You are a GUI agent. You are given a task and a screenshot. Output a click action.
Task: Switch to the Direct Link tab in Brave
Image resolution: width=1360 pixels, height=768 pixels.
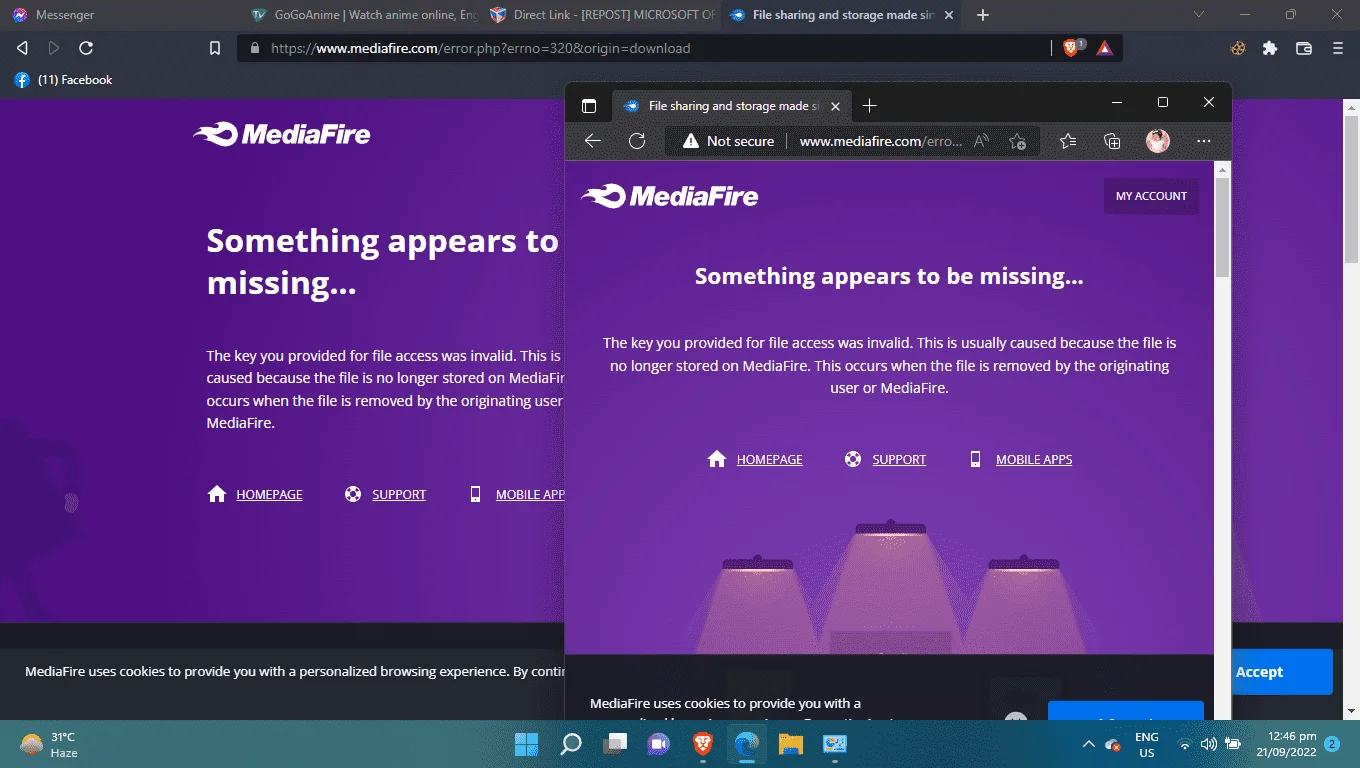[x=601, y=15]
